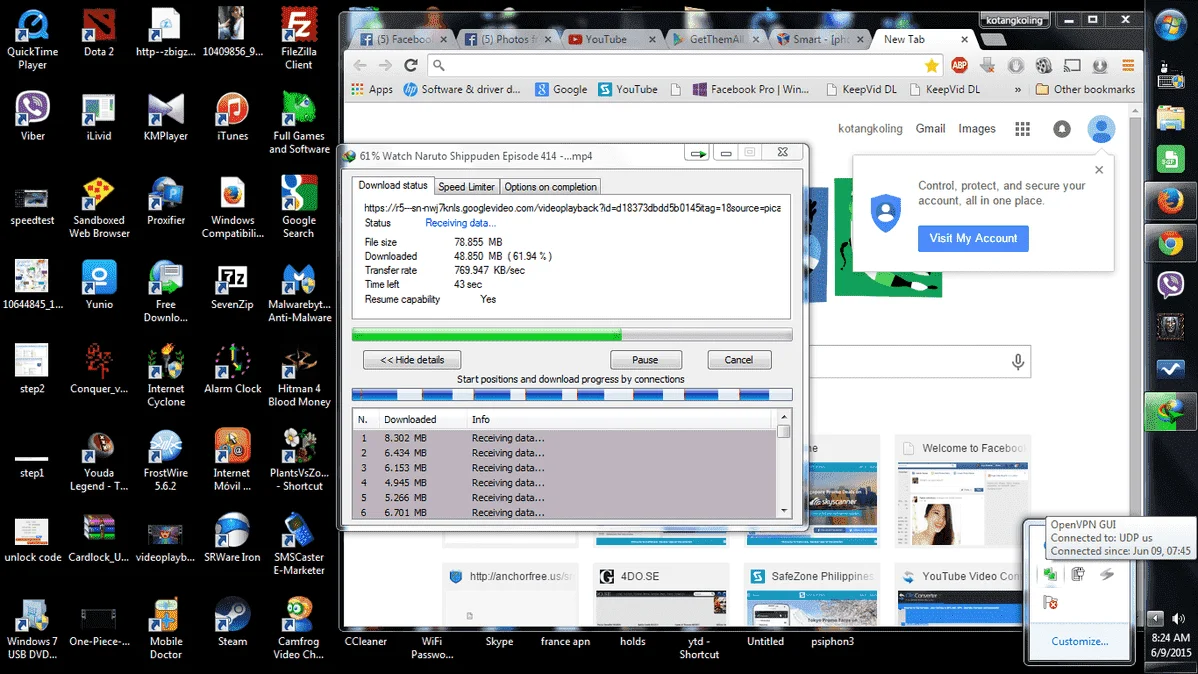Open Apps shortcut in bookmarks bar
Image resolution: width=1198 pixels, height=674 pixels.
point(371,89)
